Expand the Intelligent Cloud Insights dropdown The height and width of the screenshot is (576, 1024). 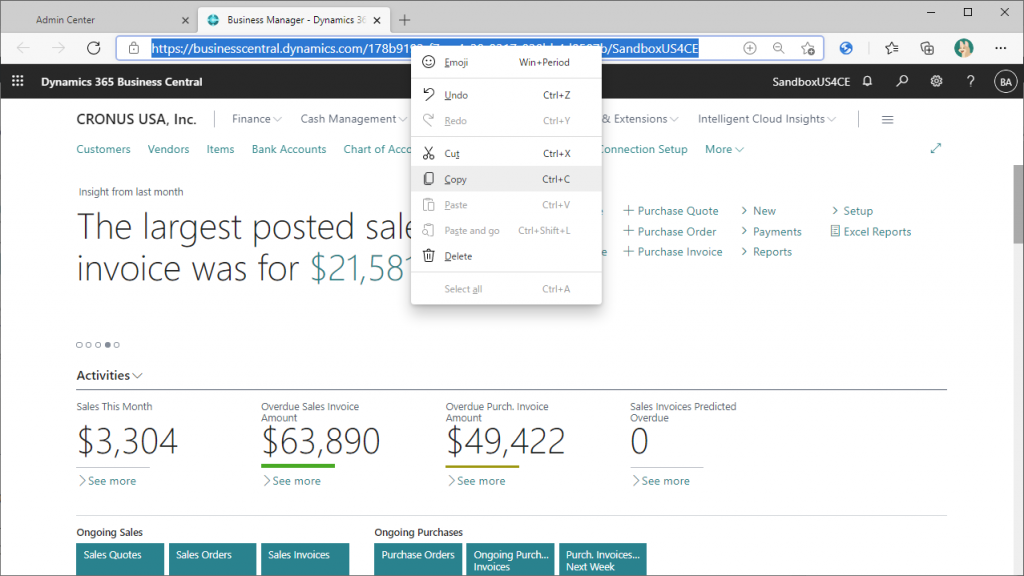768,119
